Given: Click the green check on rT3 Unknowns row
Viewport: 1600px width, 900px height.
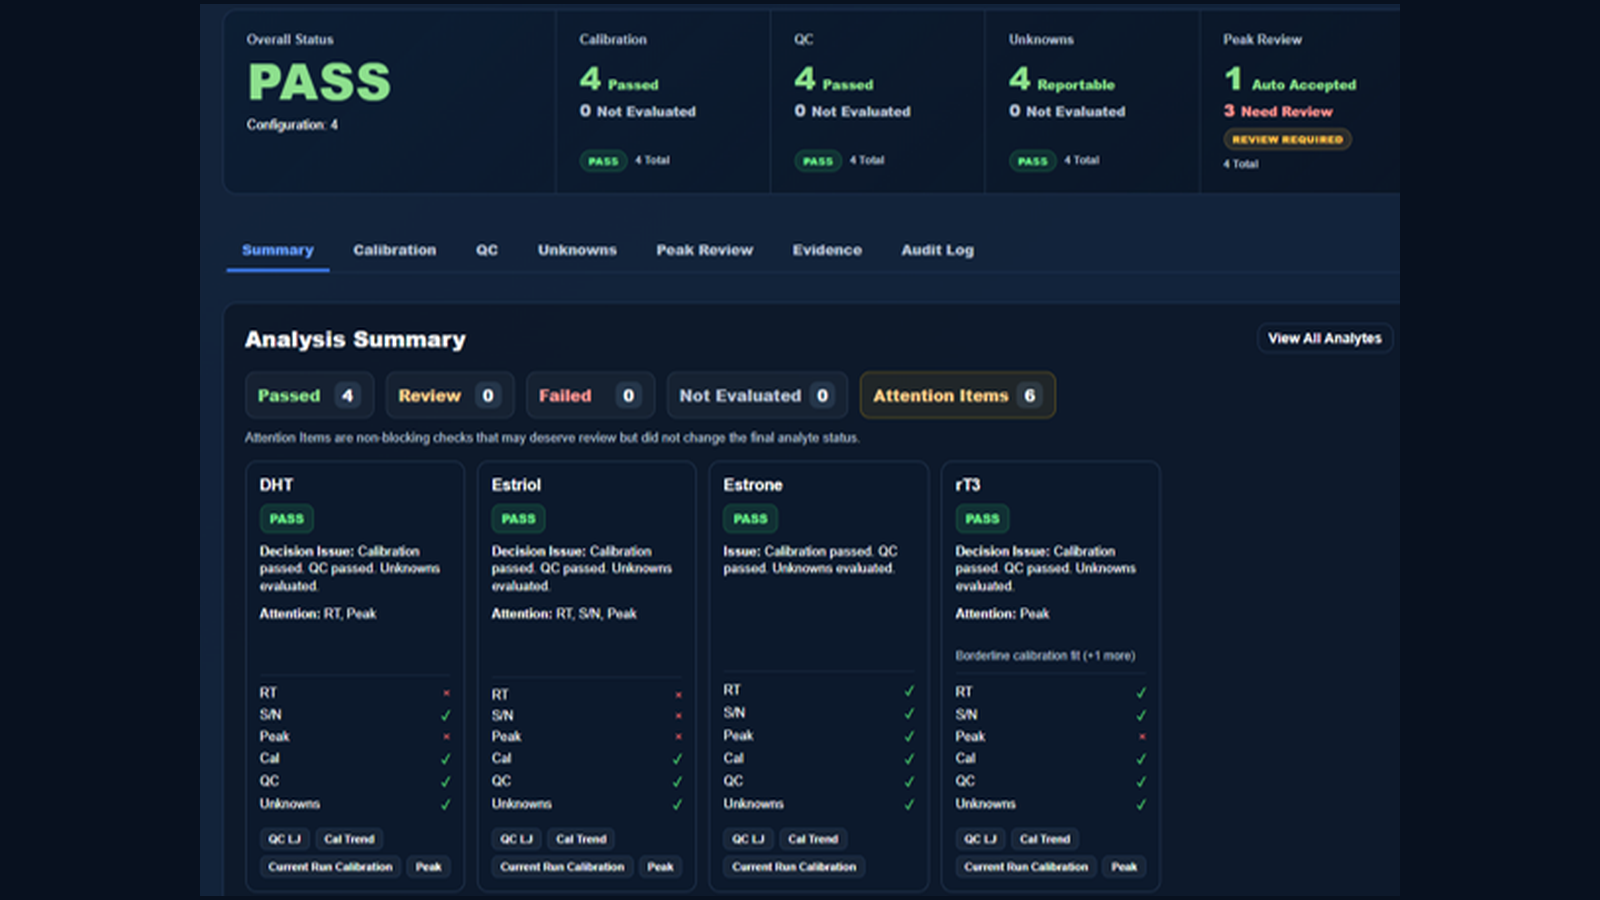Looking at the screenshot, I should (1142, 804).
